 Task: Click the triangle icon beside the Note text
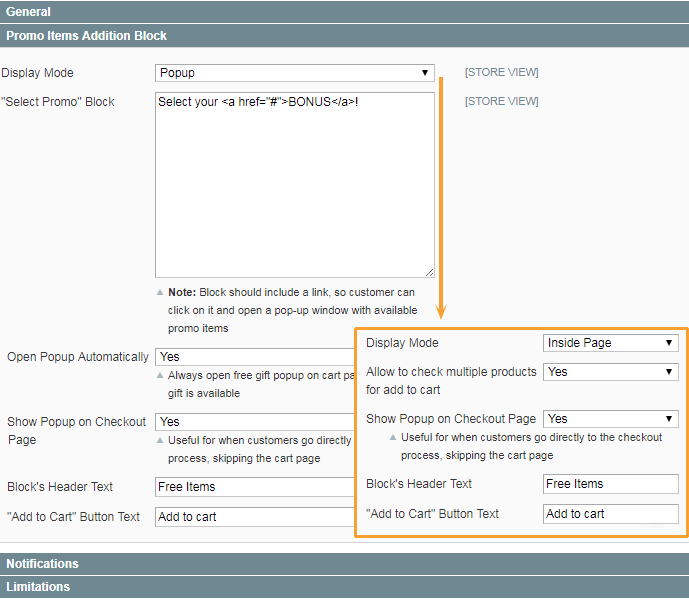point(160,293)
